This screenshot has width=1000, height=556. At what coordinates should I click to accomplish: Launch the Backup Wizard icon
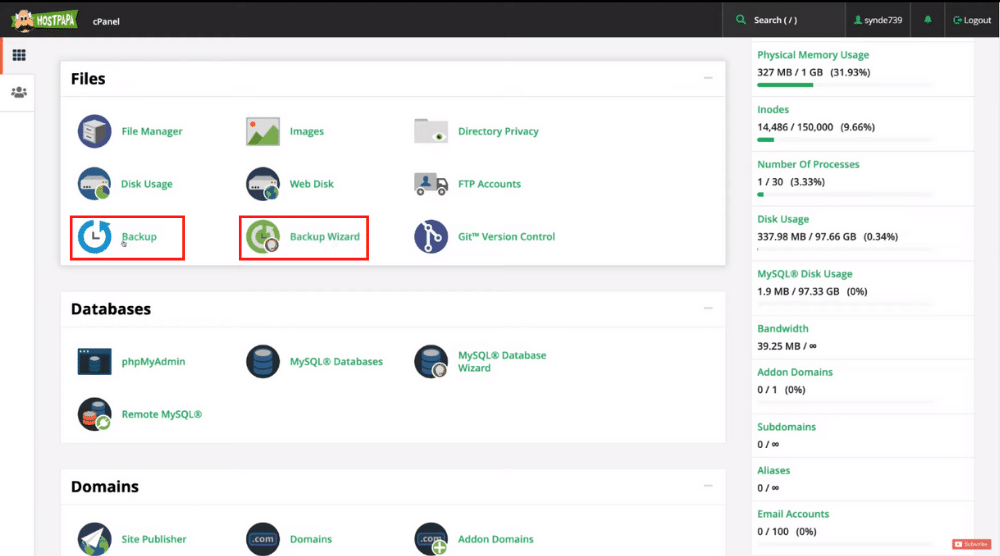click(x=263, y=237)
